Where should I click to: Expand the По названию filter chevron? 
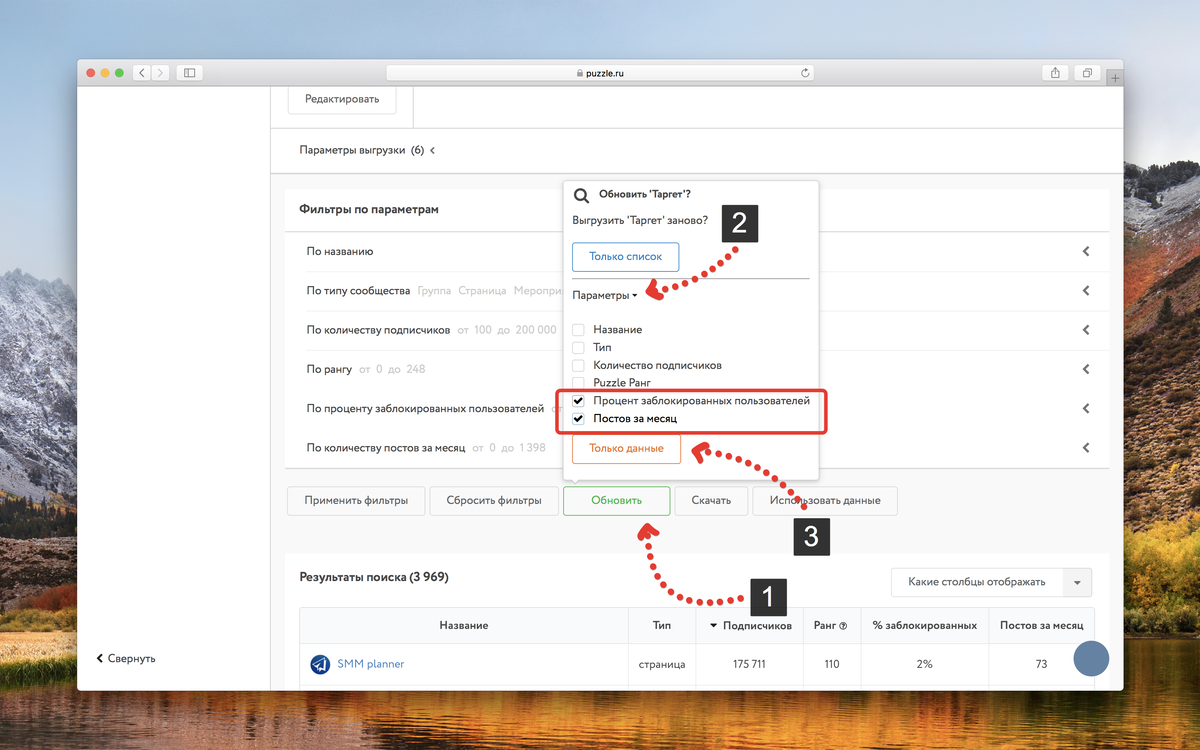tap(1086, 252)
